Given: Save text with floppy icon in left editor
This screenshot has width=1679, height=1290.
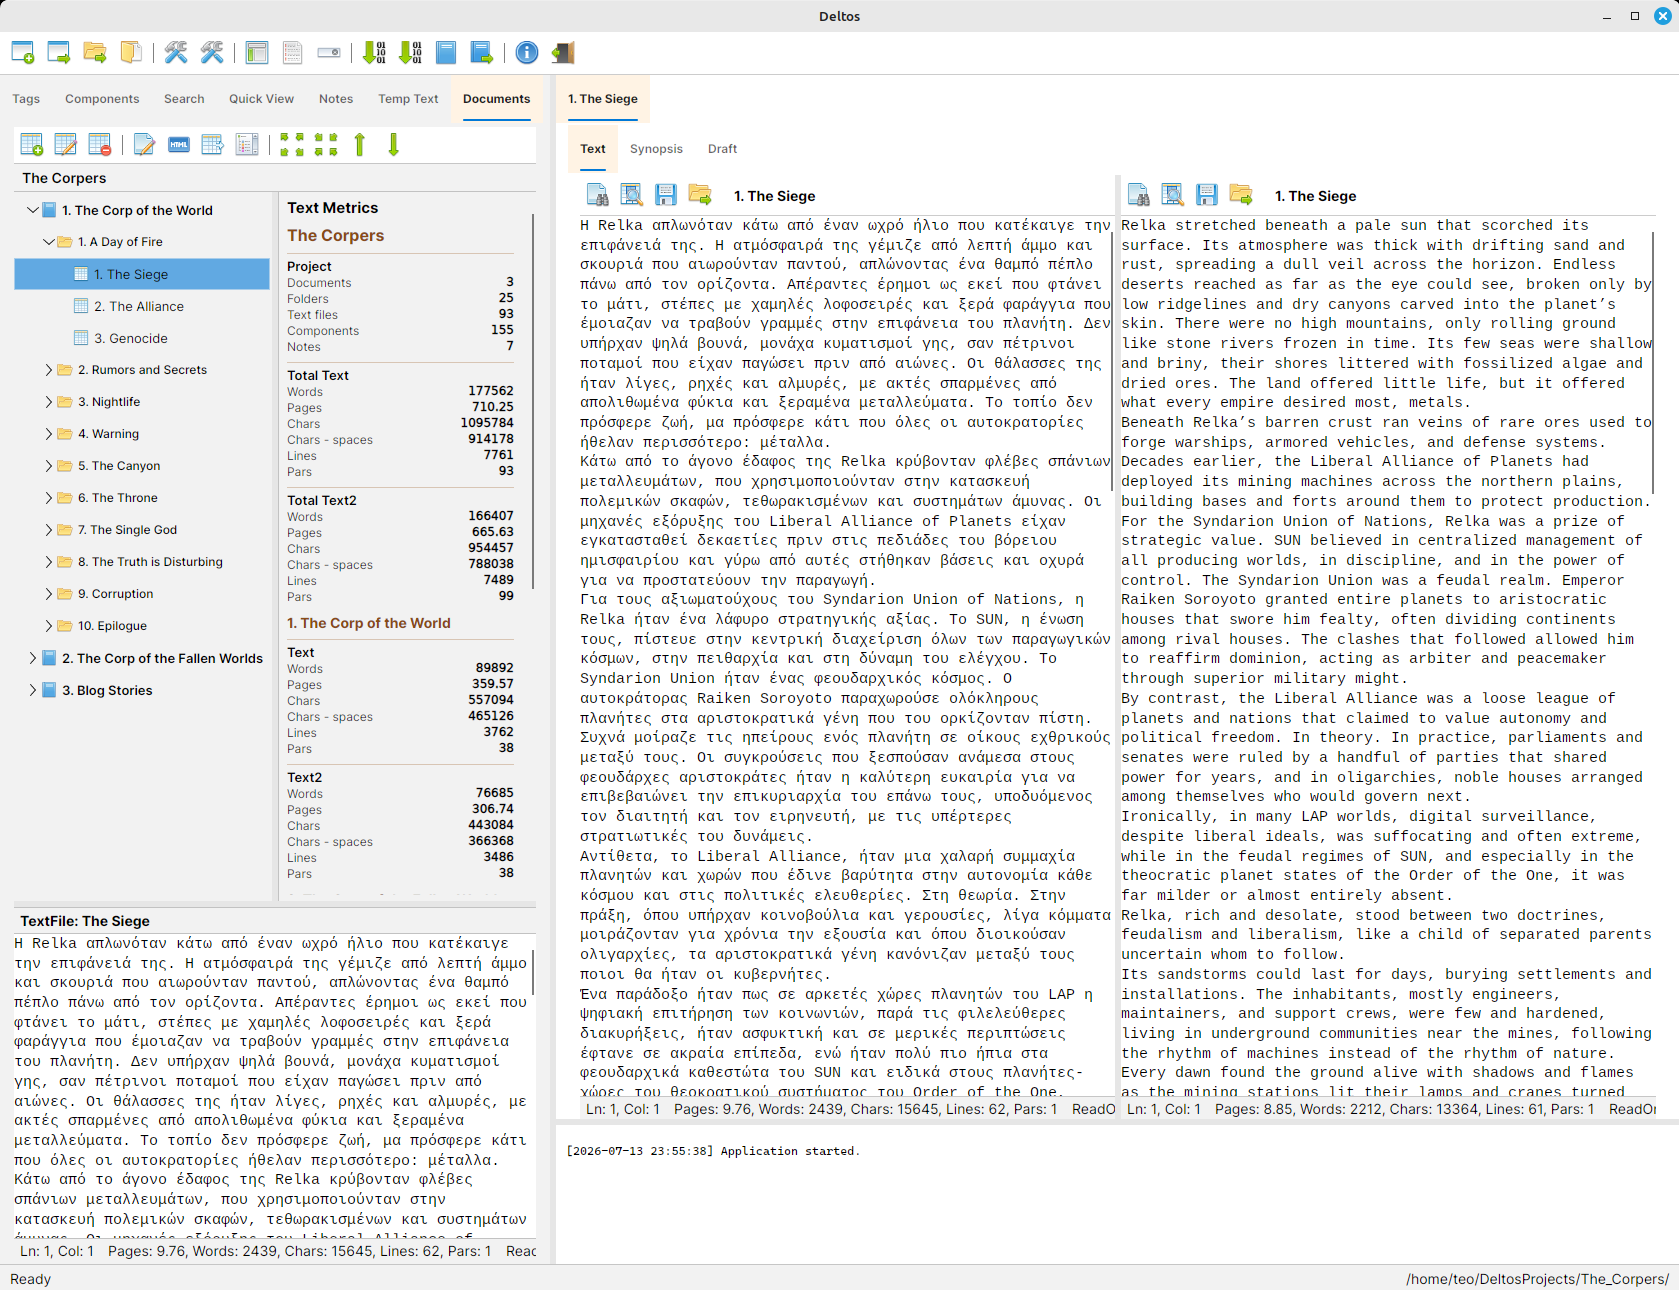Looking at the screenshot, I should 666,195.
